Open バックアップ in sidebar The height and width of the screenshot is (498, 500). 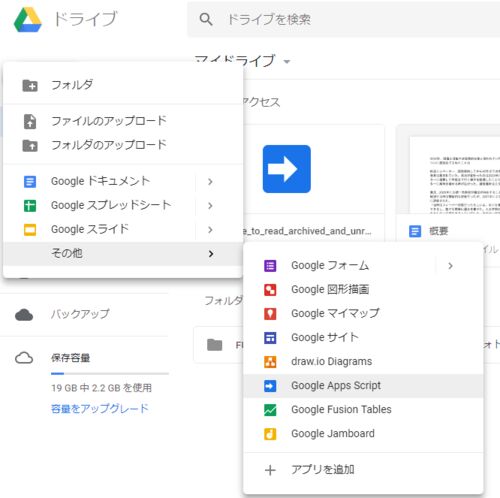[x=80, y=314]
